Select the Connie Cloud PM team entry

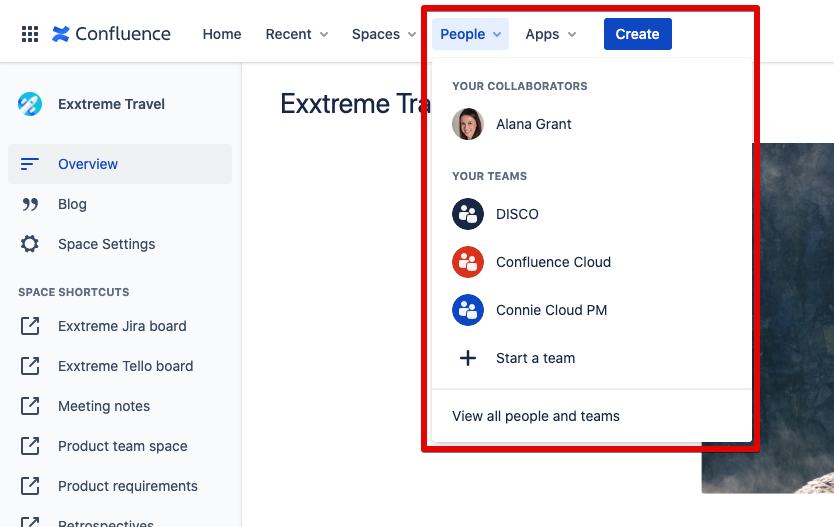pyautogui.click(x=591, y=310)
